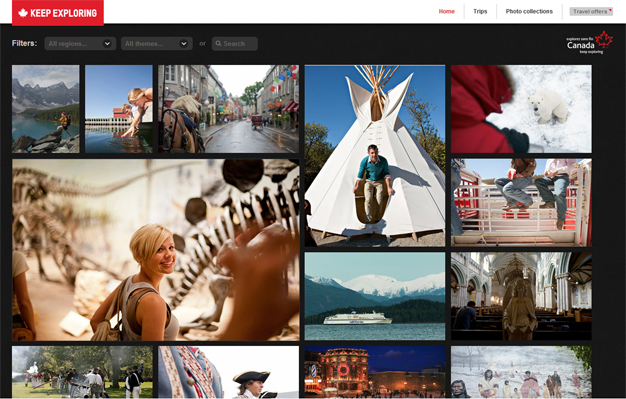Viewport: 626px width, 399px height.
Task: Open the All regions dropdown
Action: tap(80, 44)
